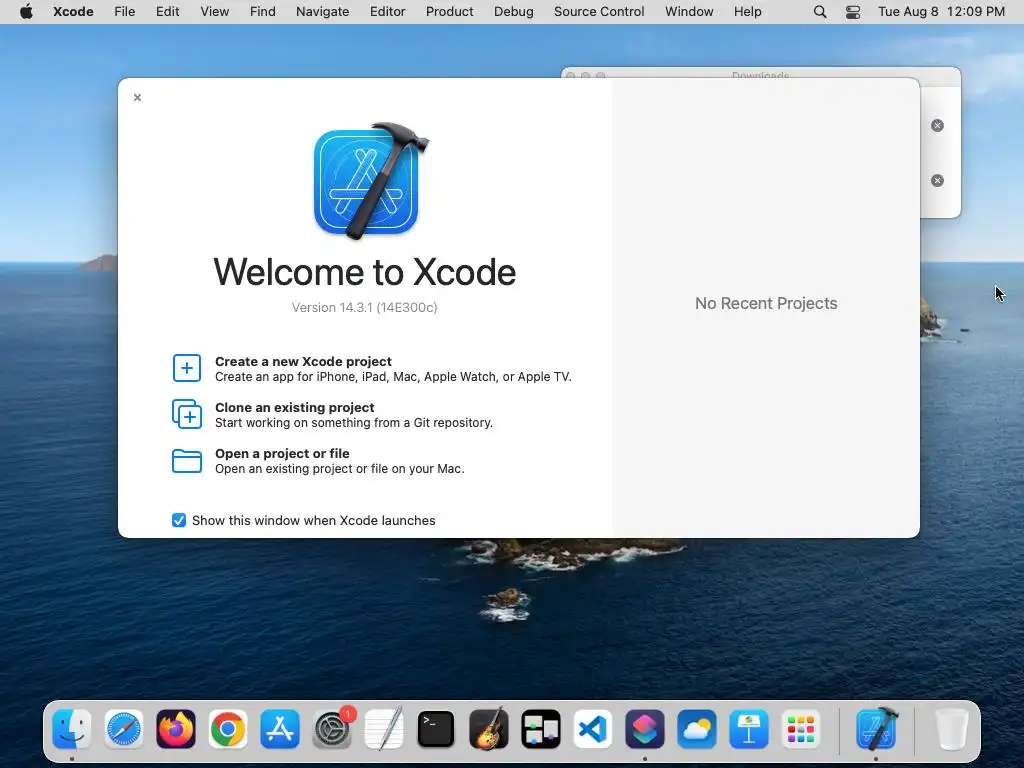Launch Firefox from the Dock
This screenshot has width=1024, height=768.
[176, 729]
